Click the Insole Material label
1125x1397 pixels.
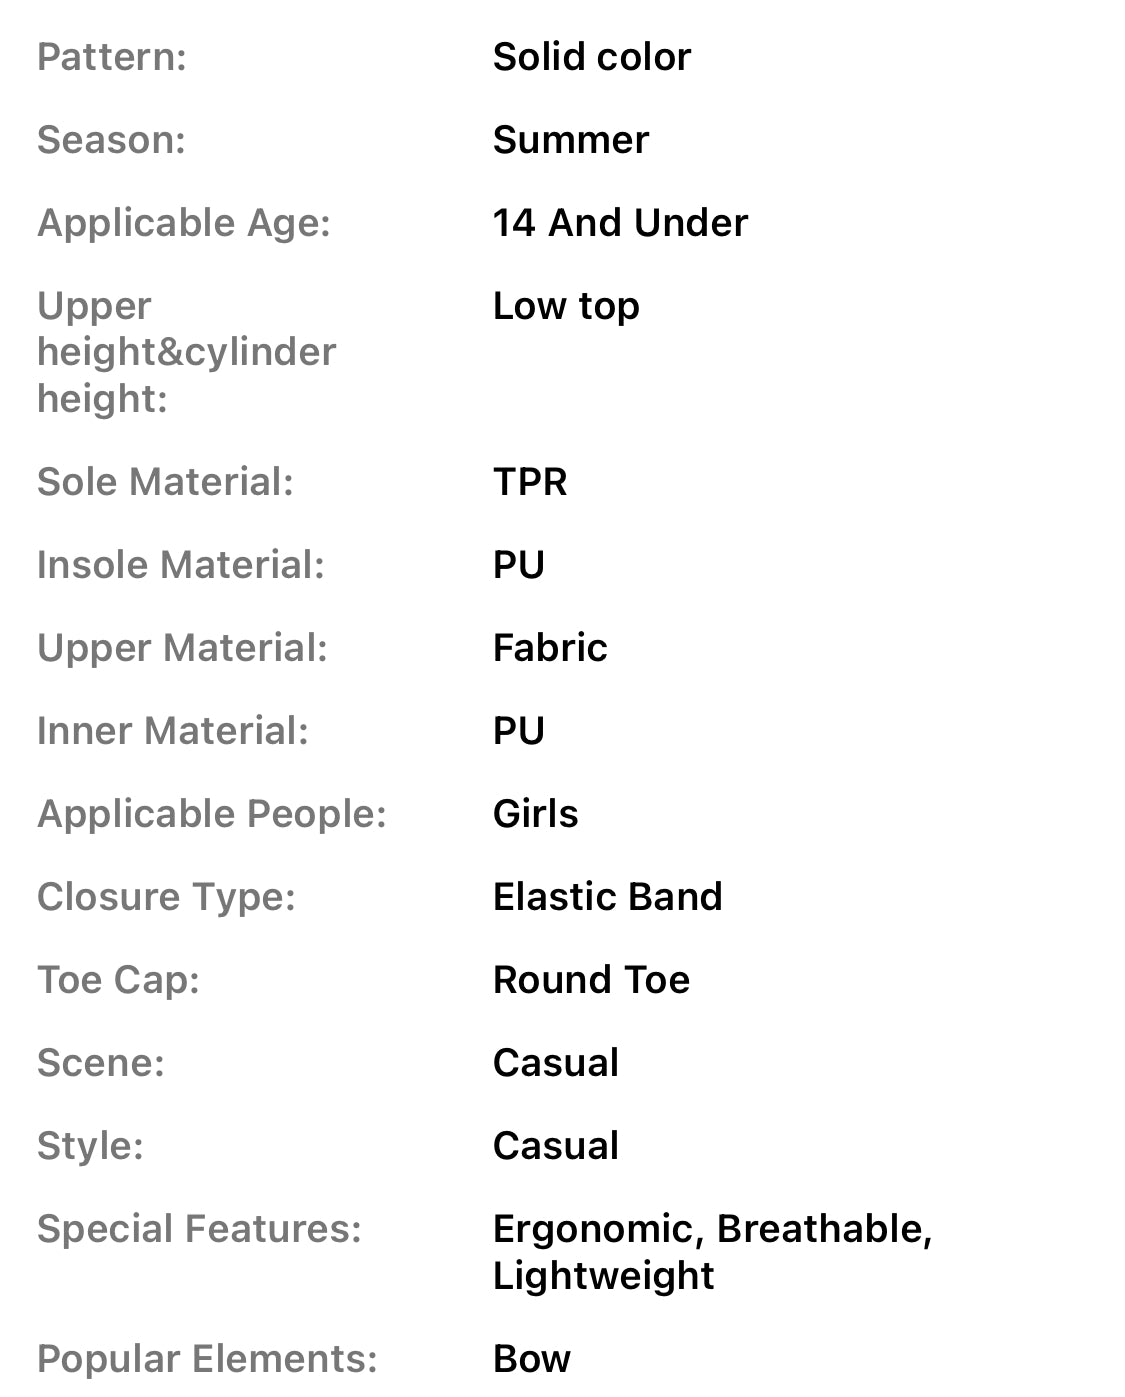(x=181, y=565)
